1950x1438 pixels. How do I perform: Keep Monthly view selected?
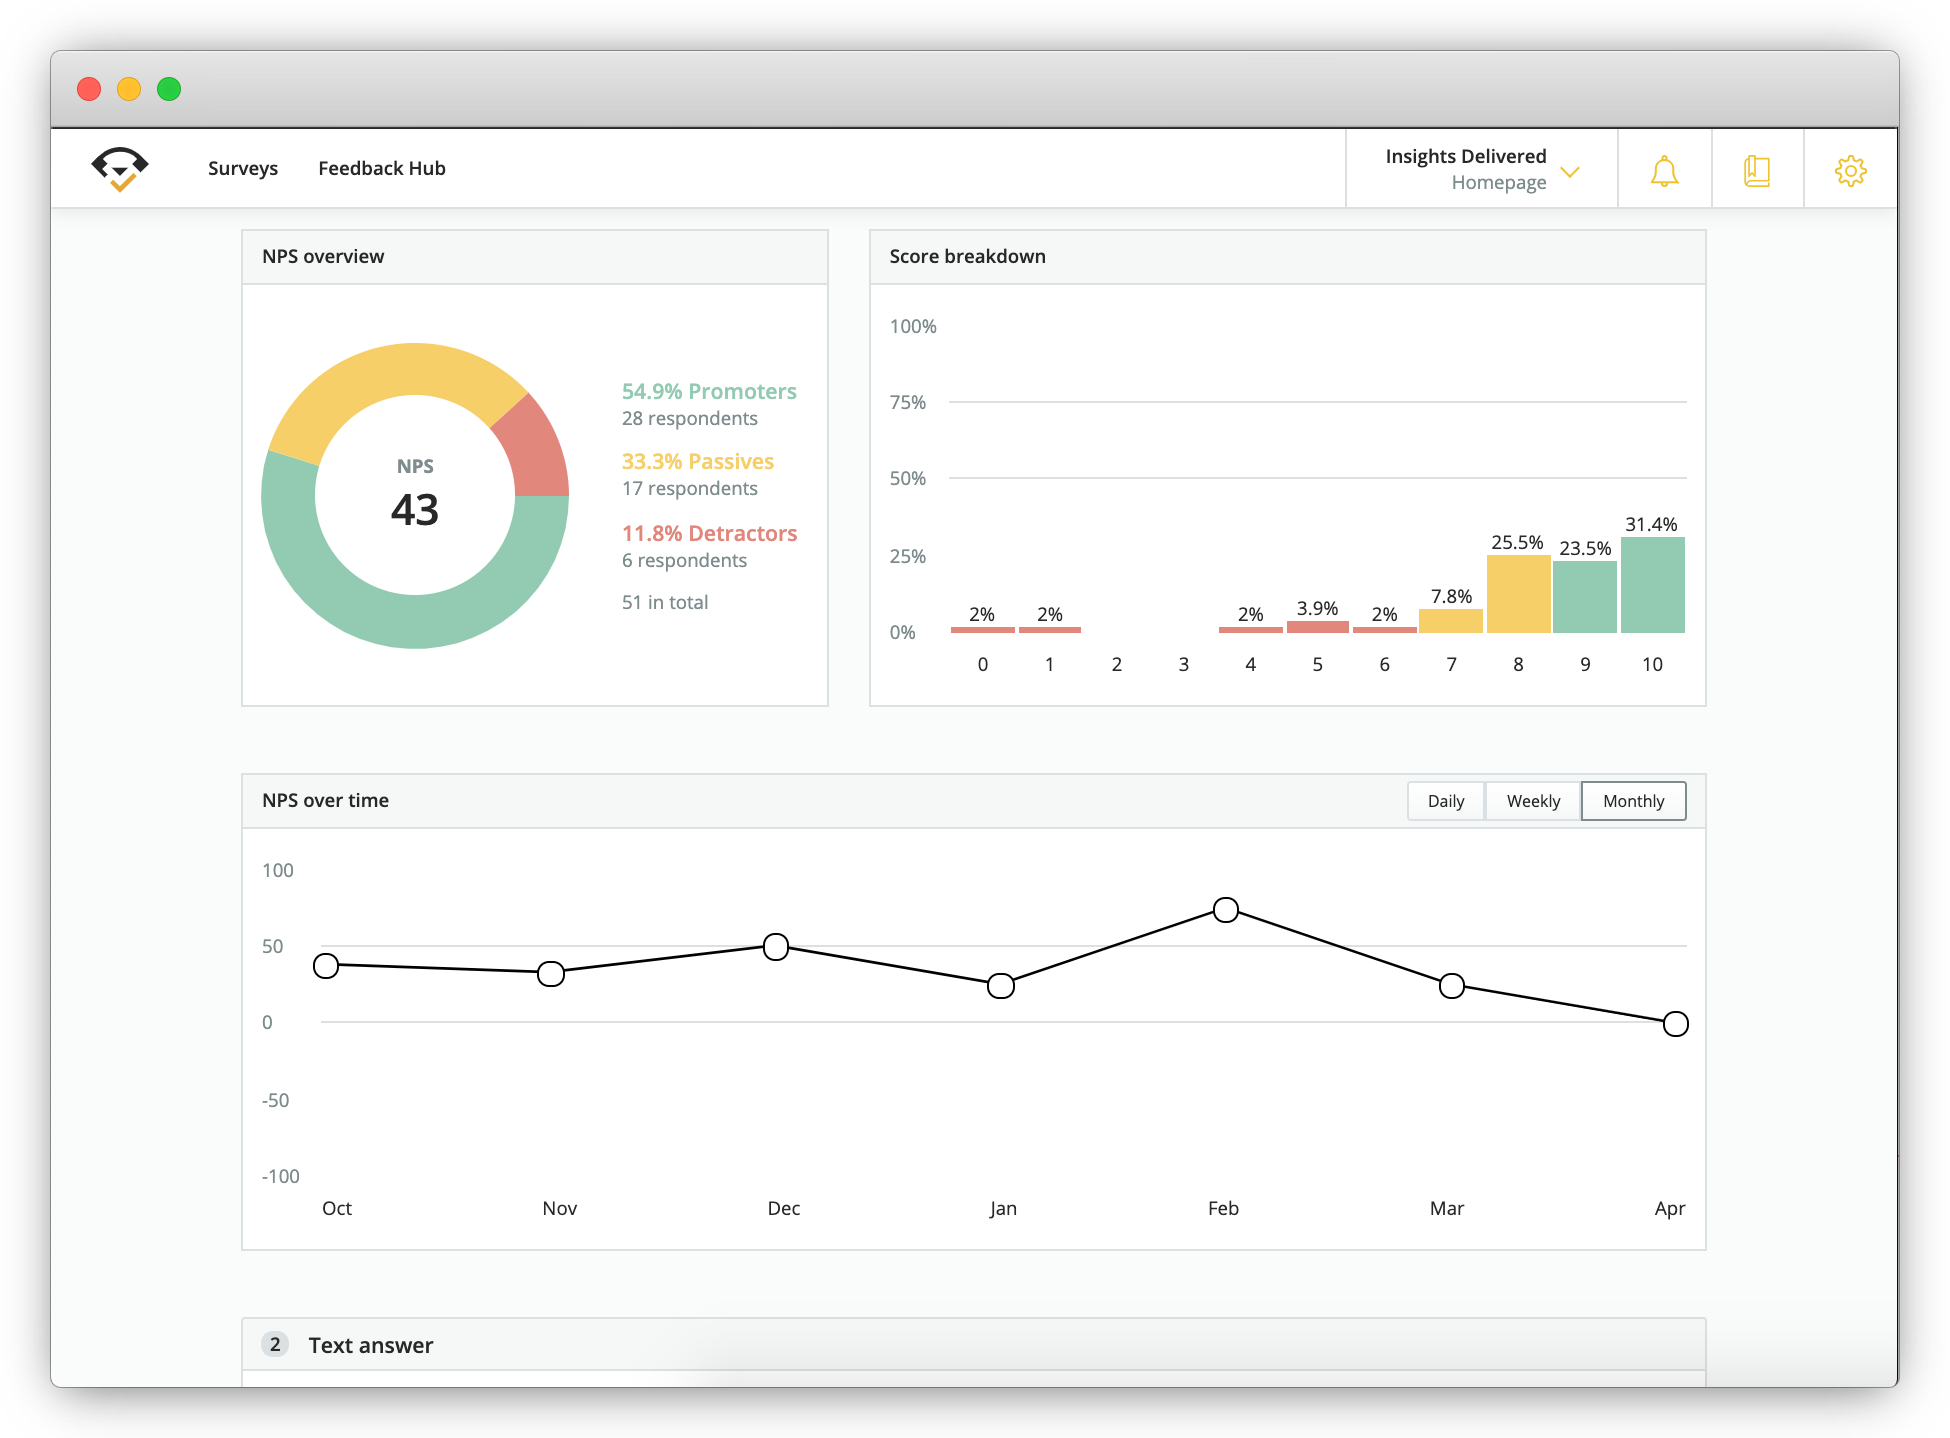tap(1632, 801)
